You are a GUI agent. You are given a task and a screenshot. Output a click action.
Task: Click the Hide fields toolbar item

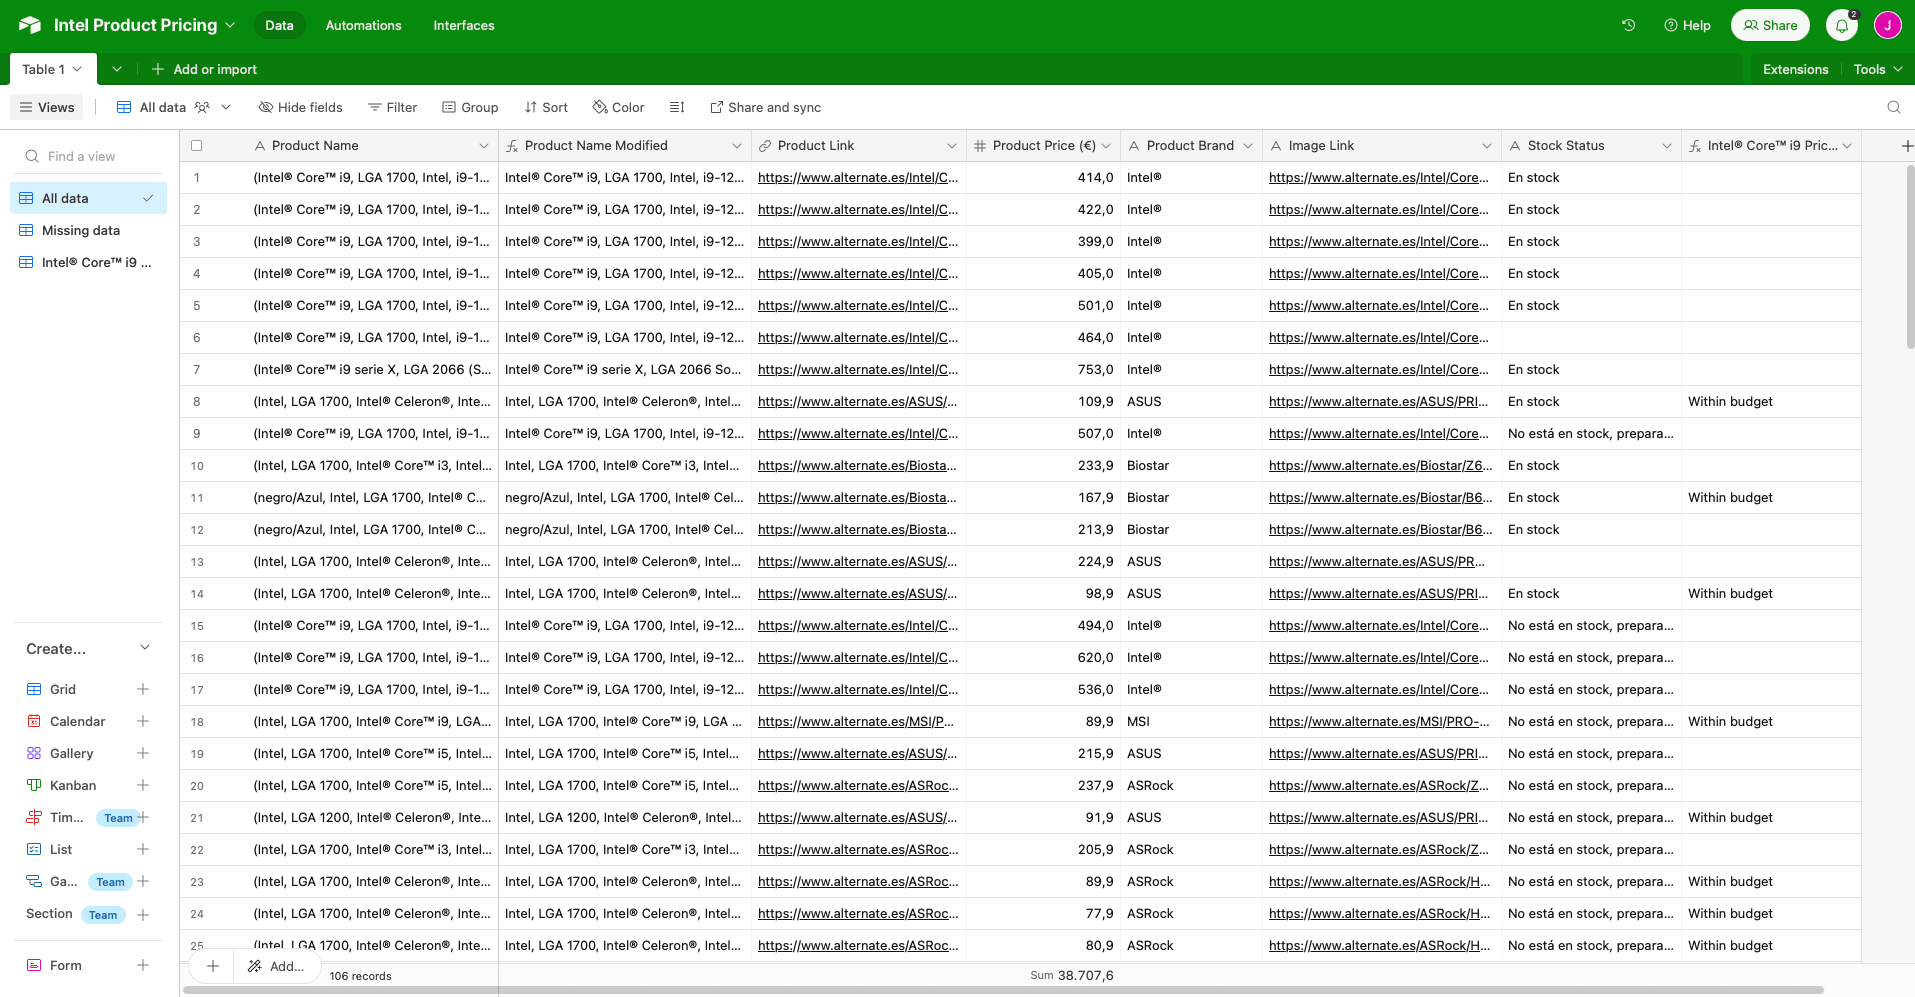click(x=300, y=107)
